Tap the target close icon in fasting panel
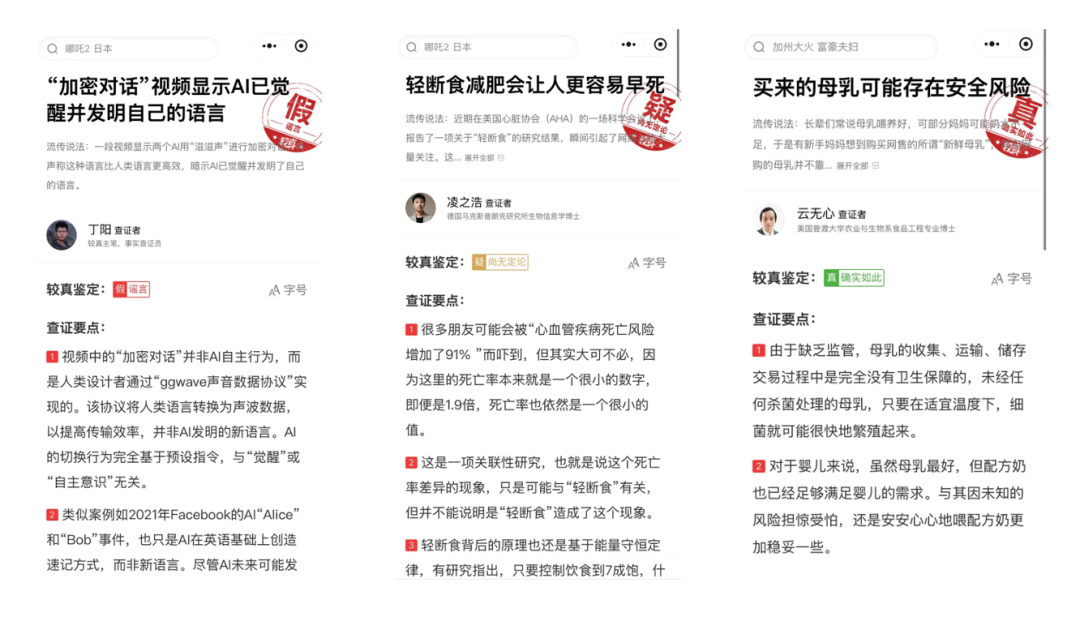The width and height of the screenshot is (1080, 634). tap(660, 45)
